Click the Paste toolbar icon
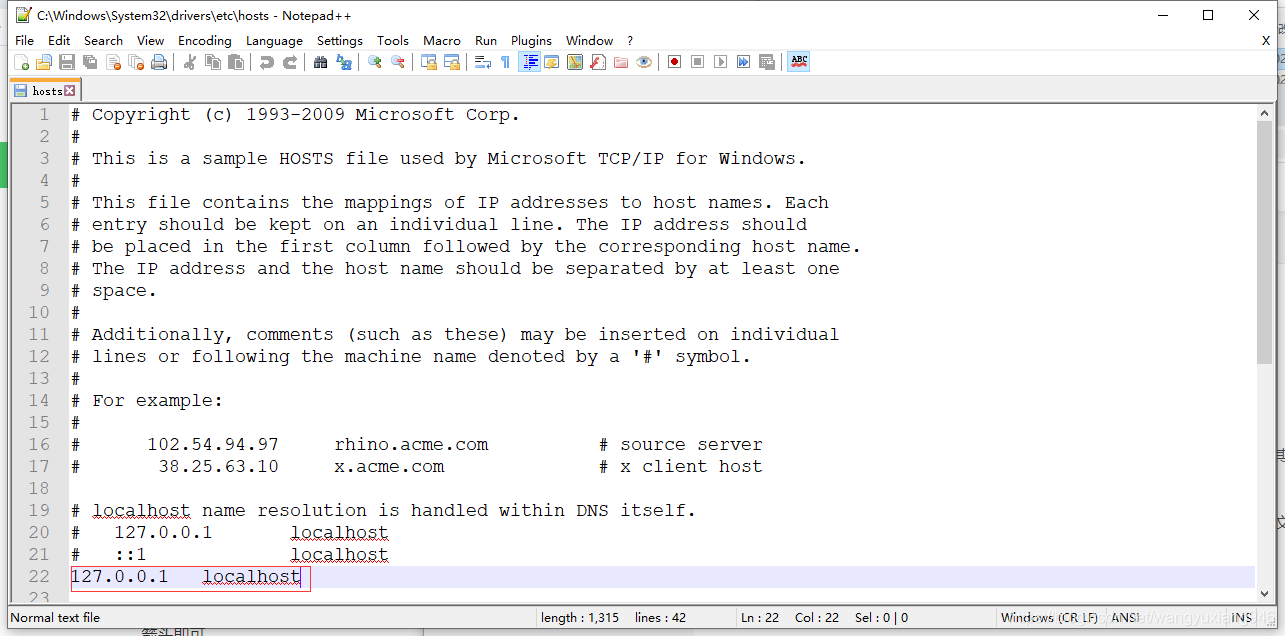Image resolution: width=1285 pixels, height=636 pixels. pyautogui.click(x=236, y=62)
